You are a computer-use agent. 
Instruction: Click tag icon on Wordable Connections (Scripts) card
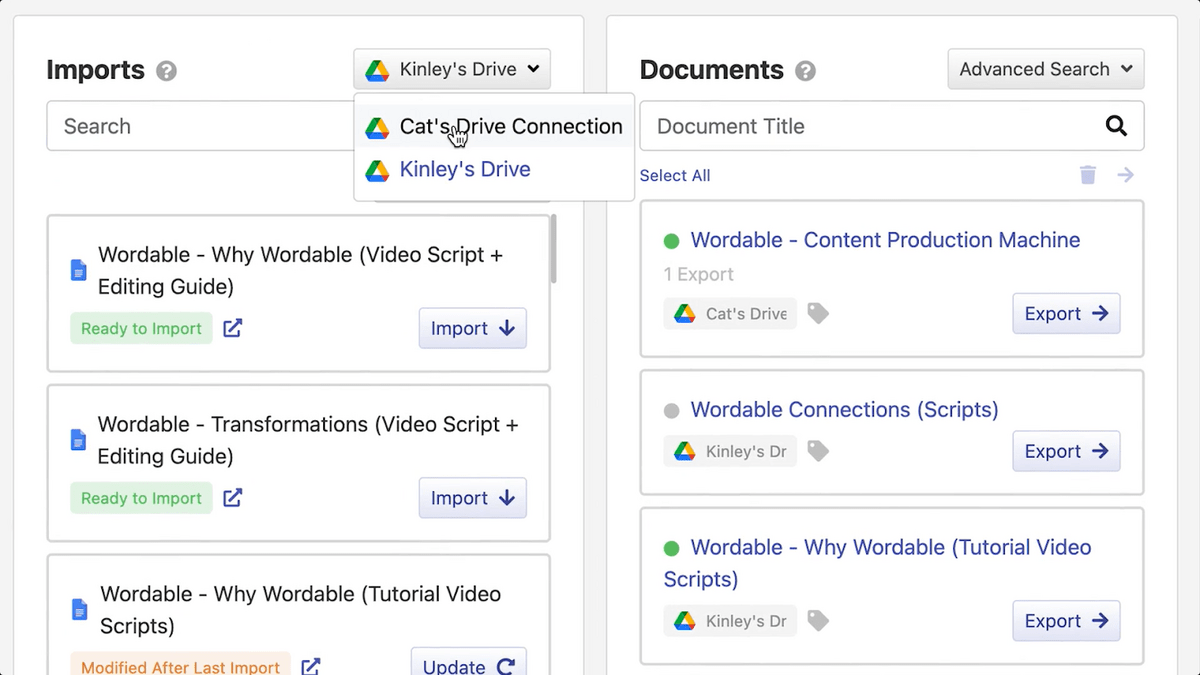click(x=818, y=452)
